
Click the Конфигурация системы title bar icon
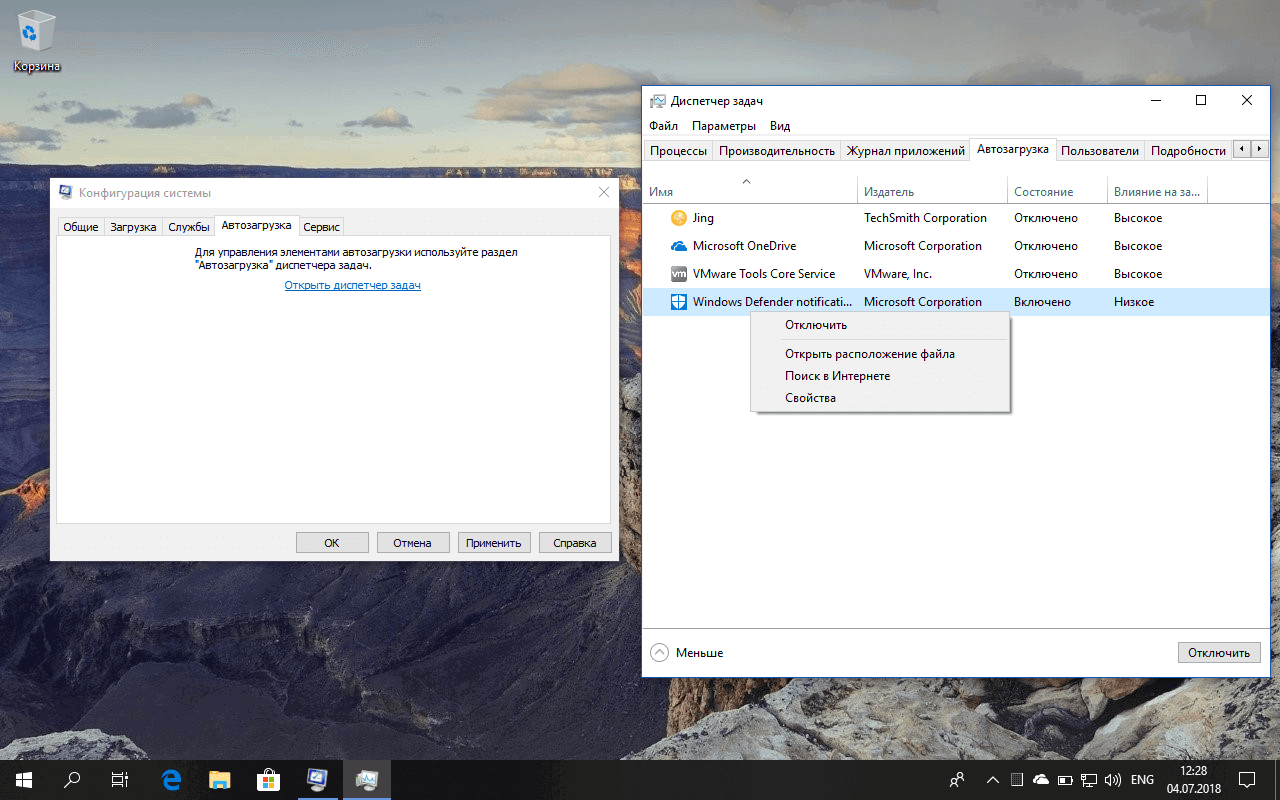tap(66, 193)
